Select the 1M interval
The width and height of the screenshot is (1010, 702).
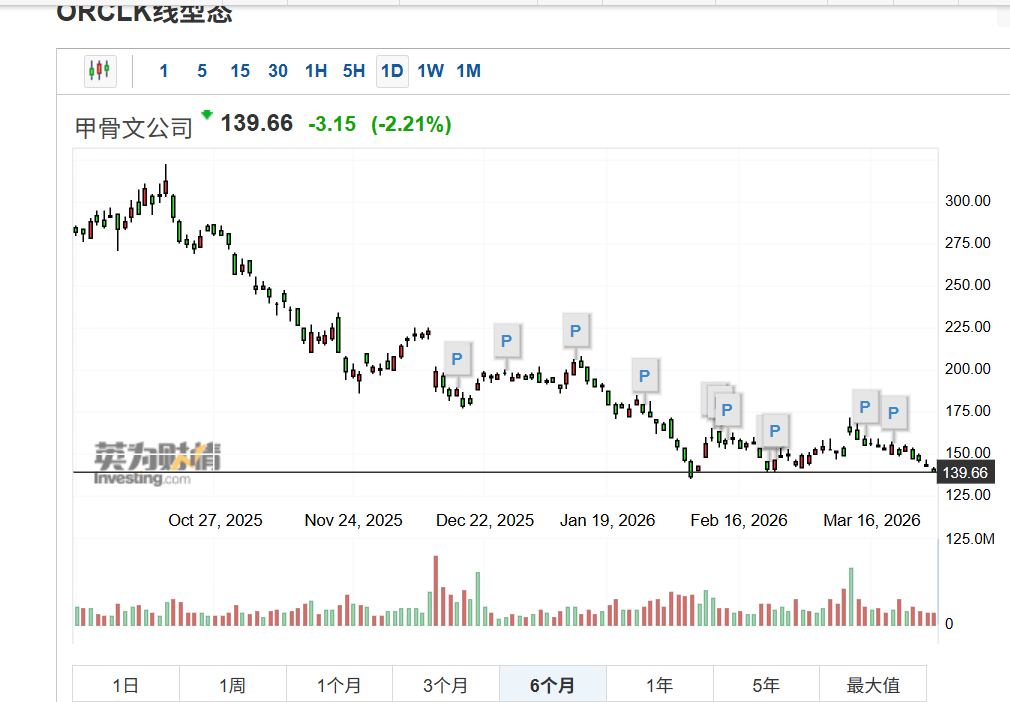(468, 71)
